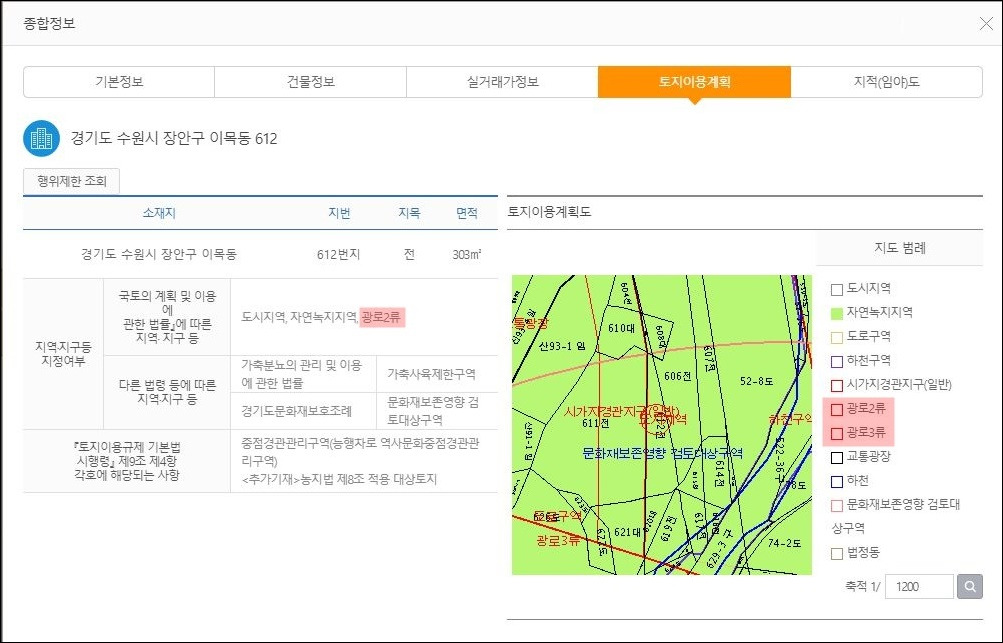Click the highlighted 광로2류 text in table
Screen dimensions: 1003x643
[x=382, y=317]
